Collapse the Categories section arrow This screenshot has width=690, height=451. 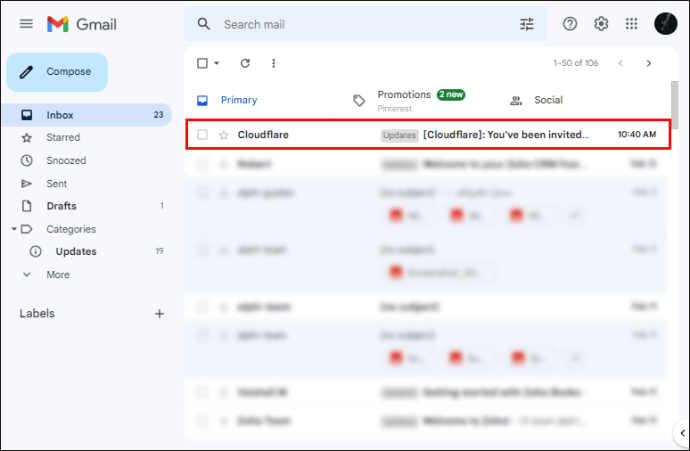[14, 229]
